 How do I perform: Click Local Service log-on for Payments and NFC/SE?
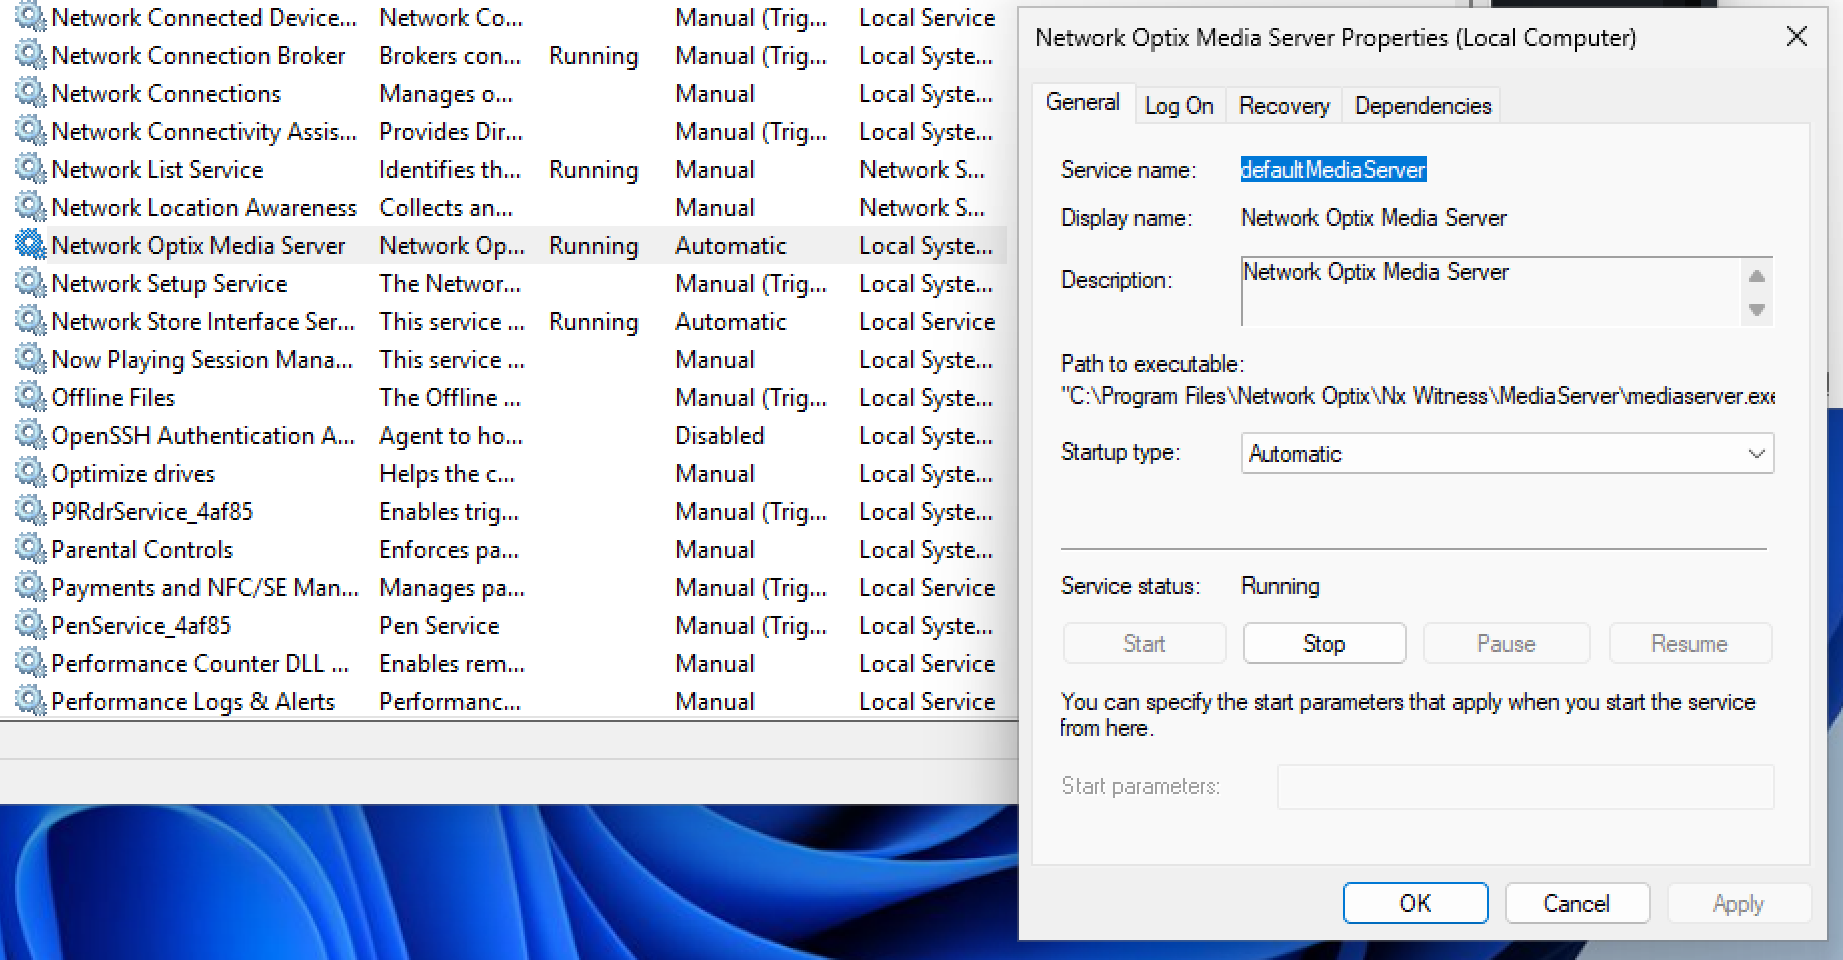click(927, 588)
